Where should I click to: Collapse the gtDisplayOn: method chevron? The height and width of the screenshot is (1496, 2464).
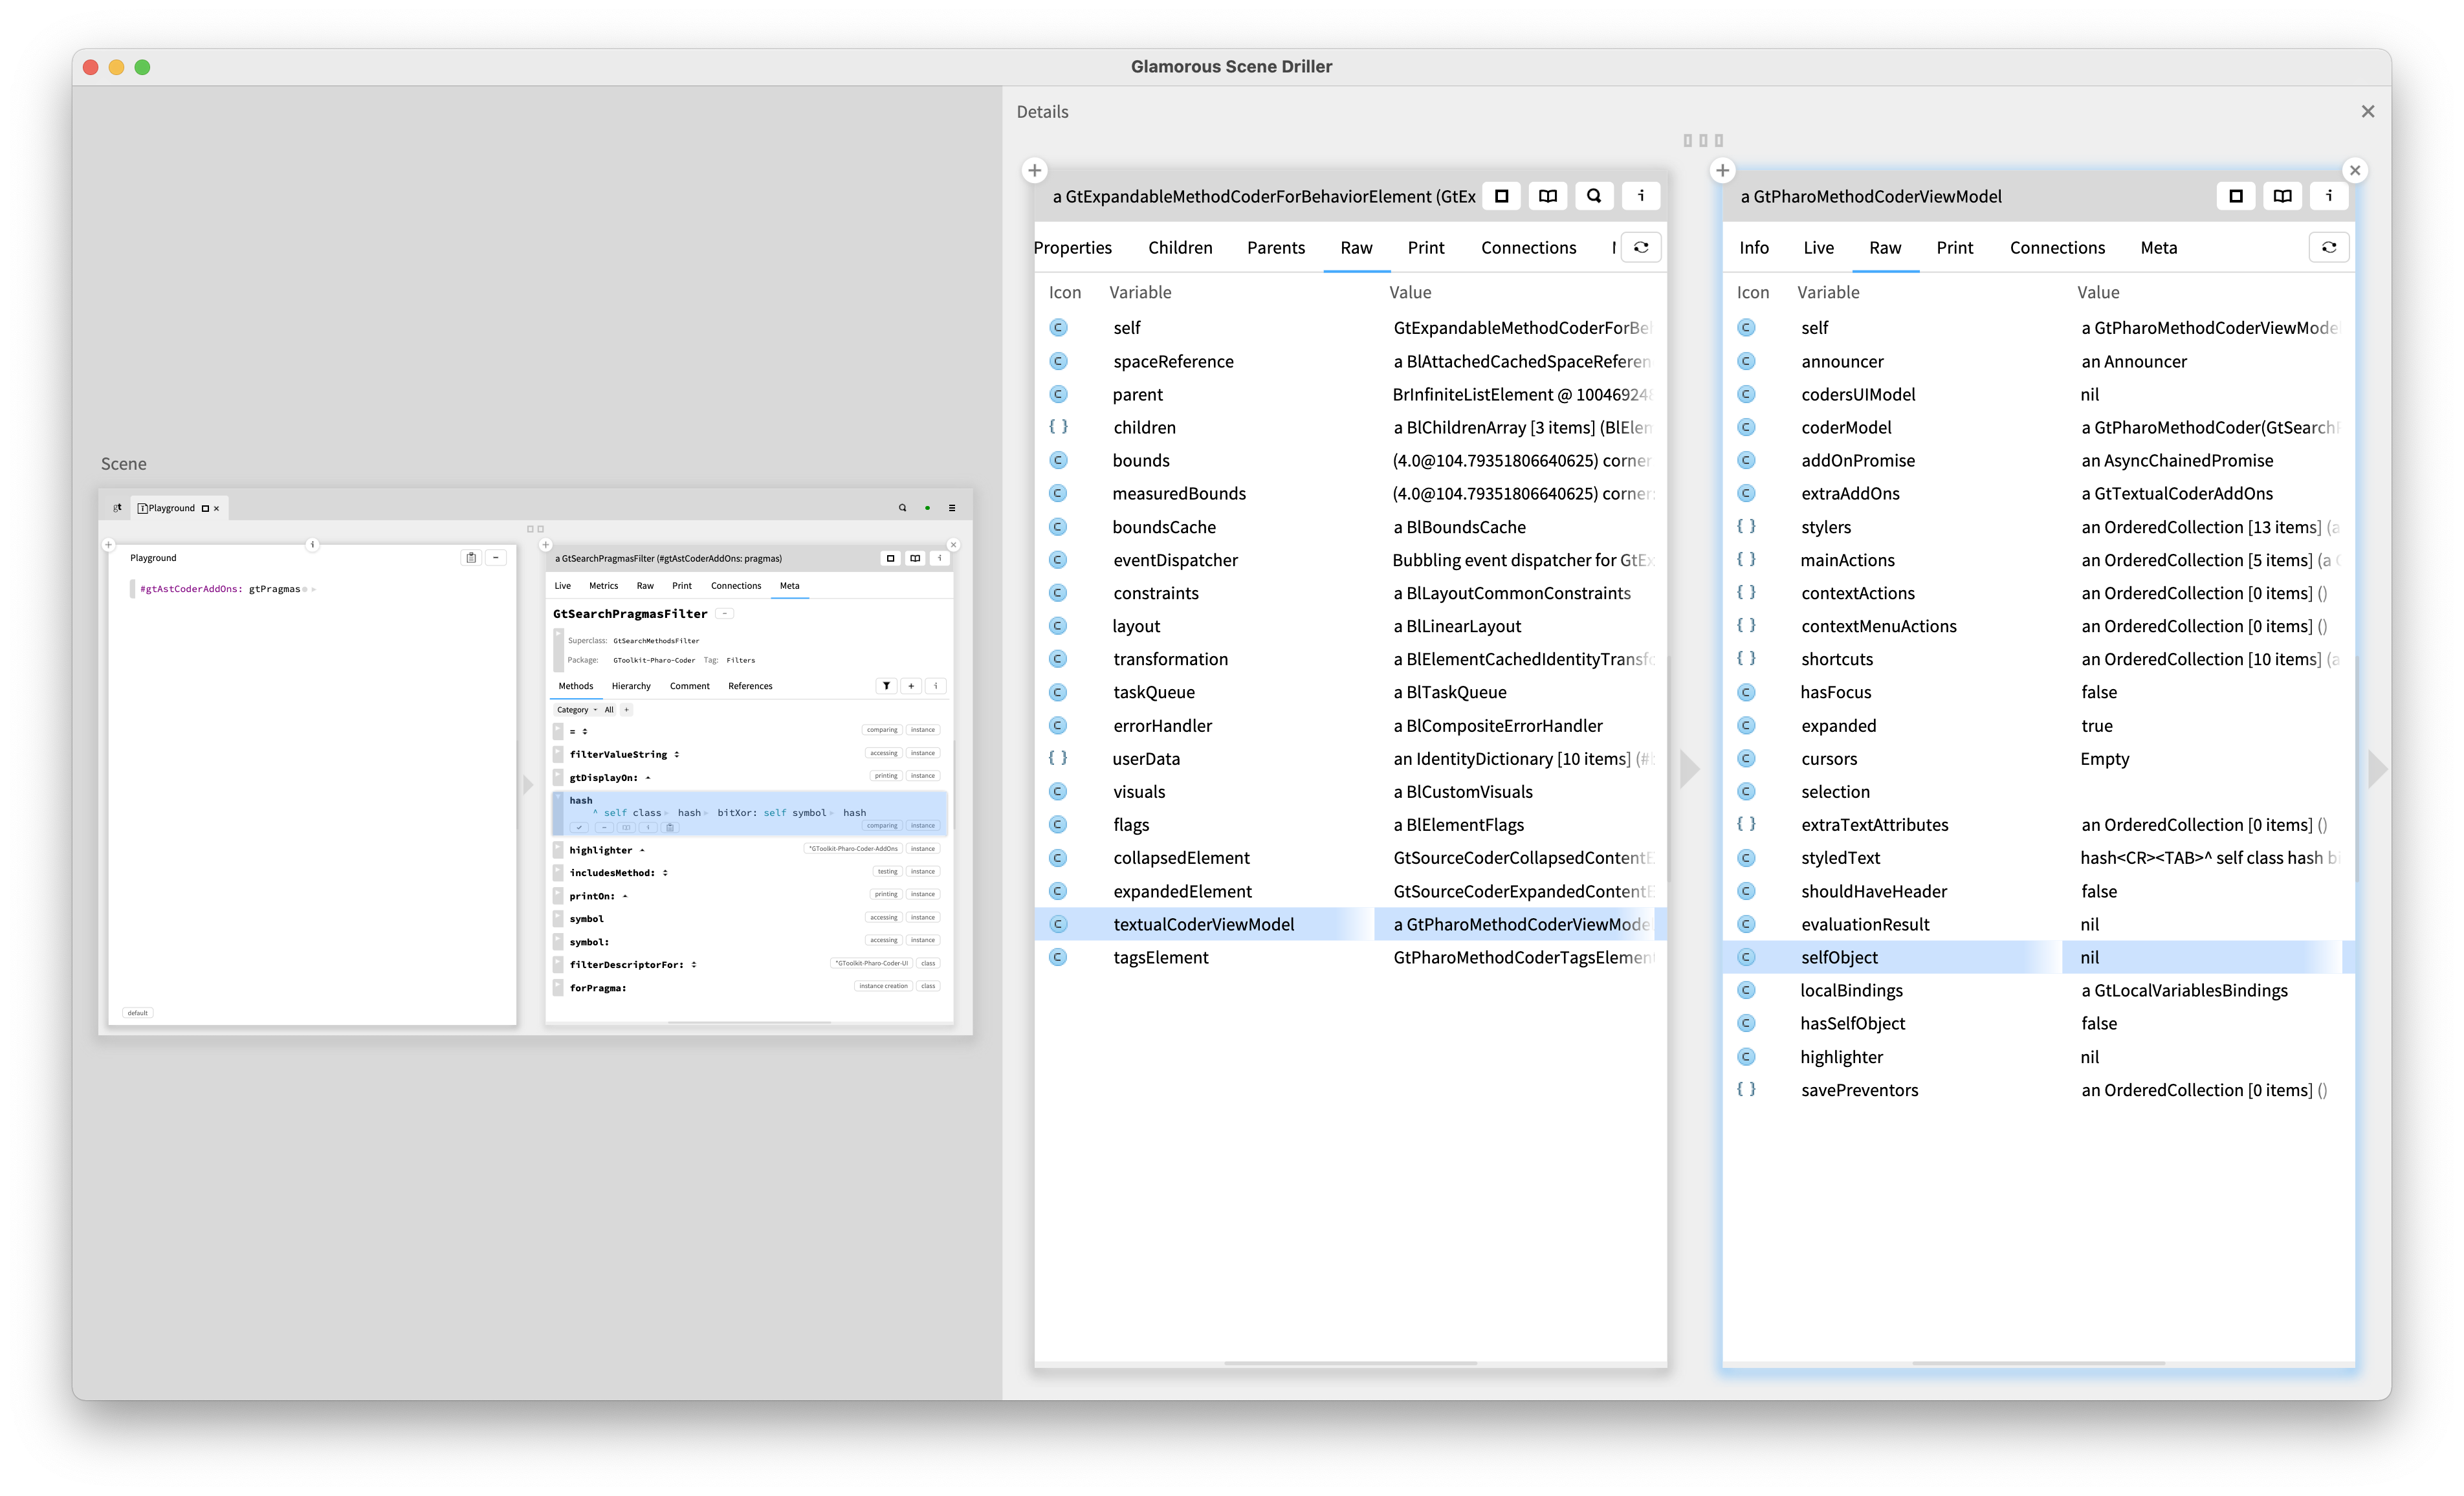pos(648,777)
